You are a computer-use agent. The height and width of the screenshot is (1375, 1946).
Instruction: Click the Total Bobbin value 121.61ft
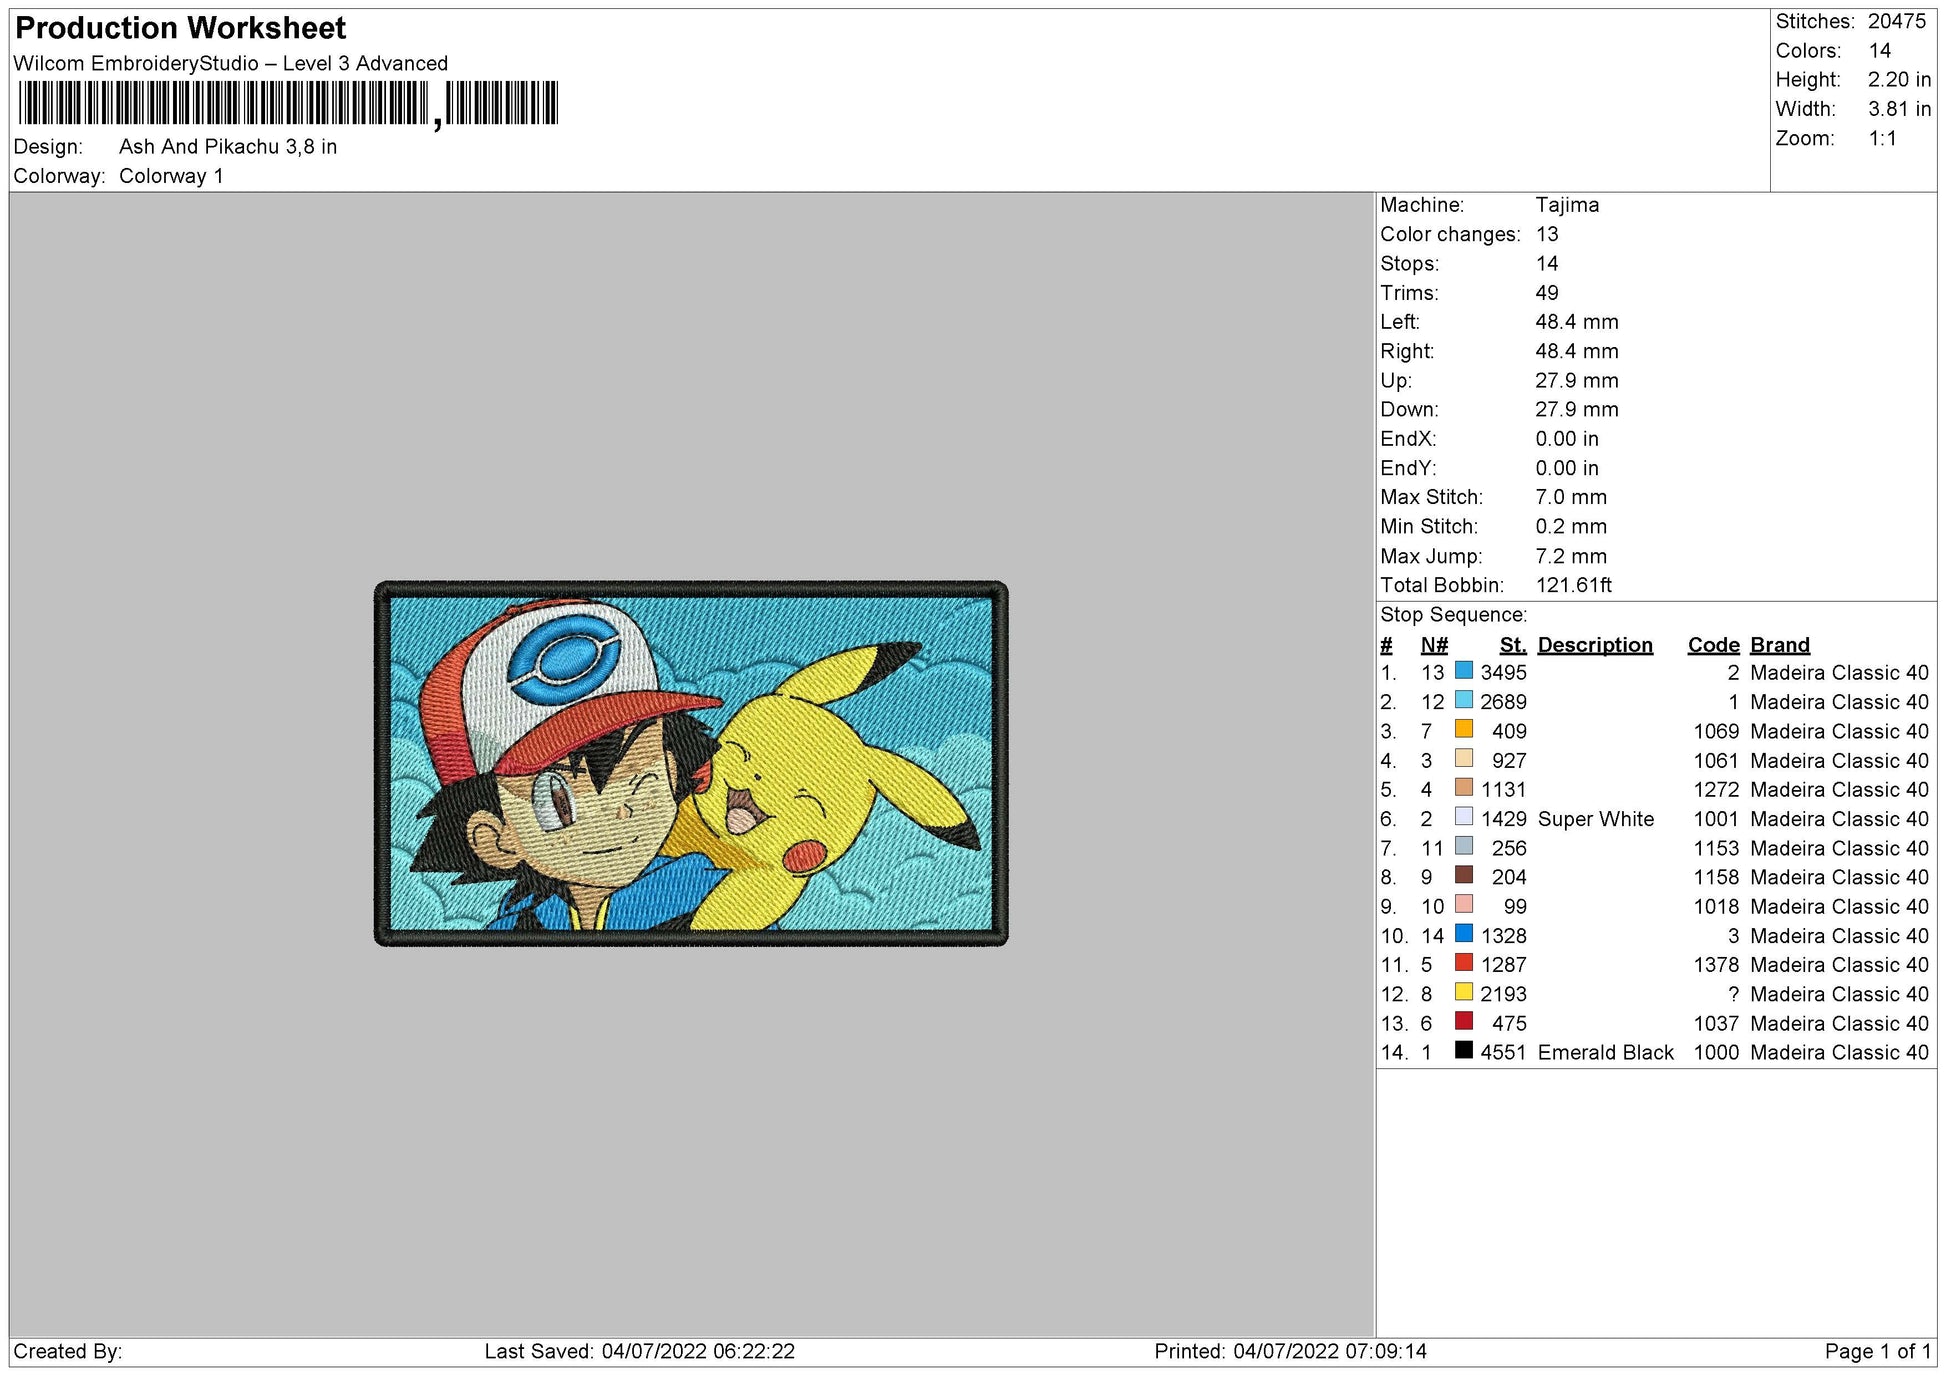pos(1574,585)
